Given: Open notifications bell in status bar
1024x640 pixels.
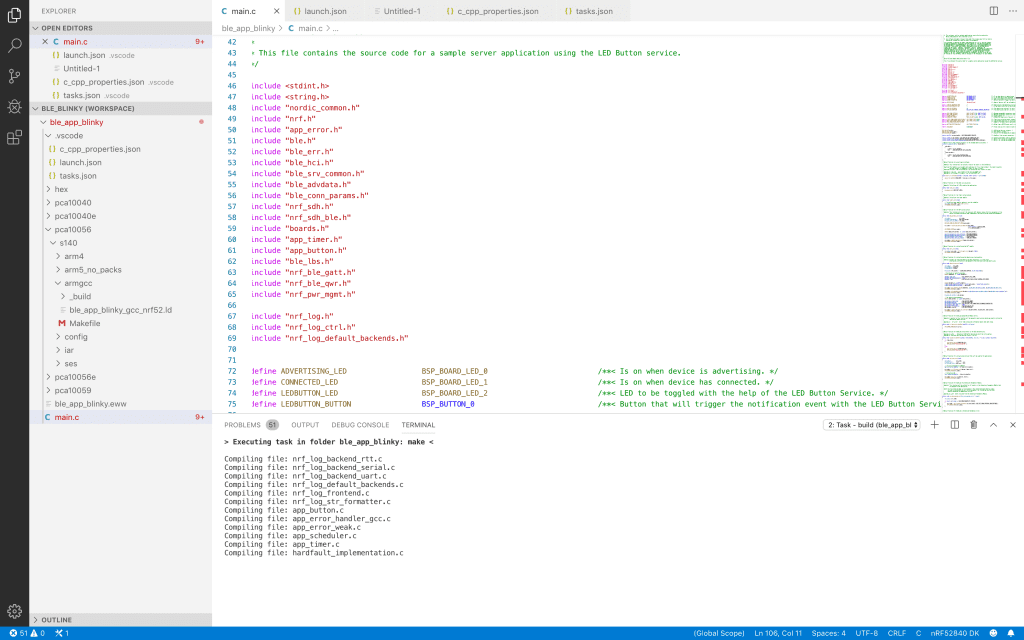Looking at the screenshot, I should coord(1010,633).
